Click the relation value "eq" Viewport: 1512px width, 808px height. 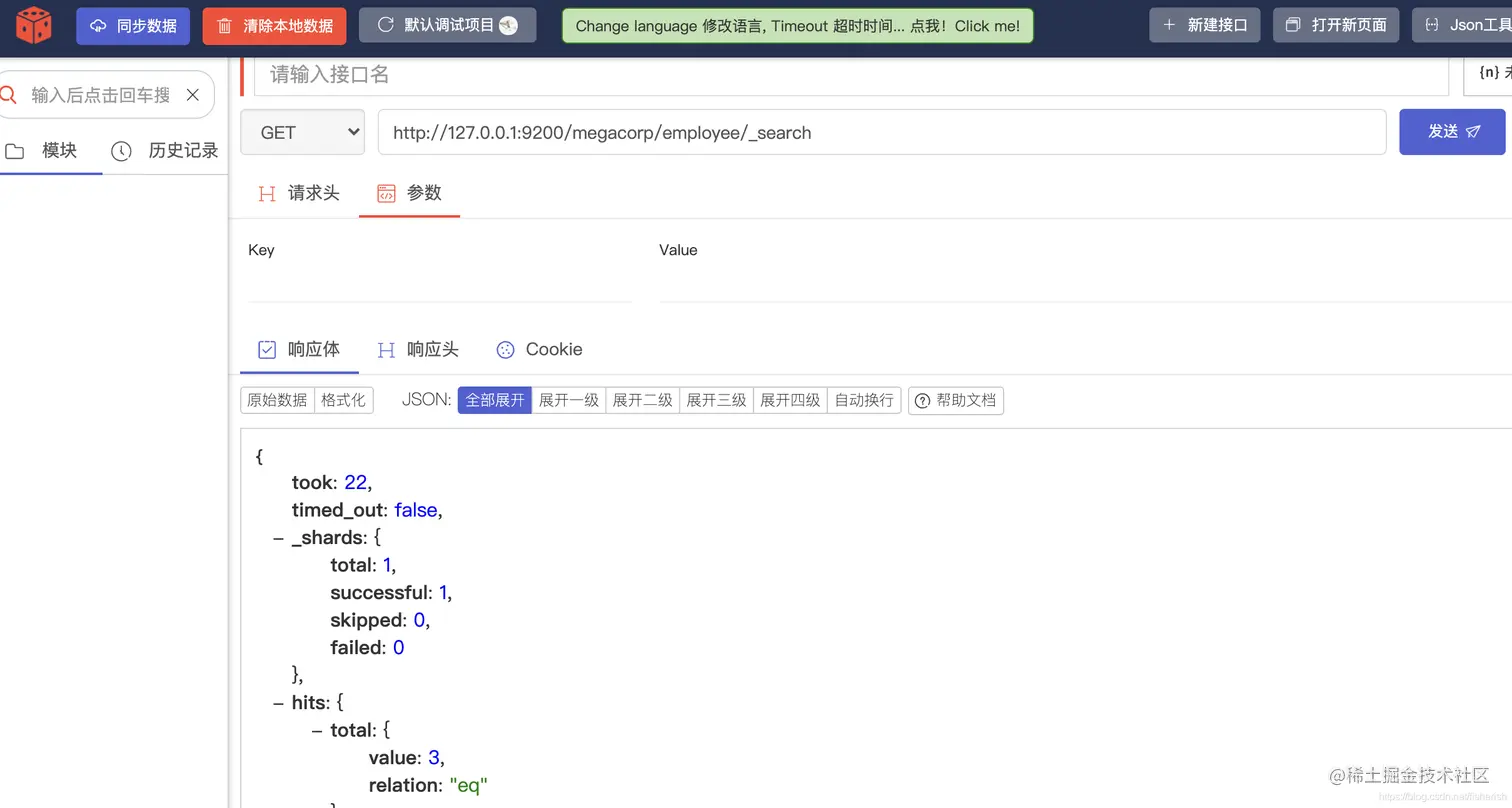[468, 786]
